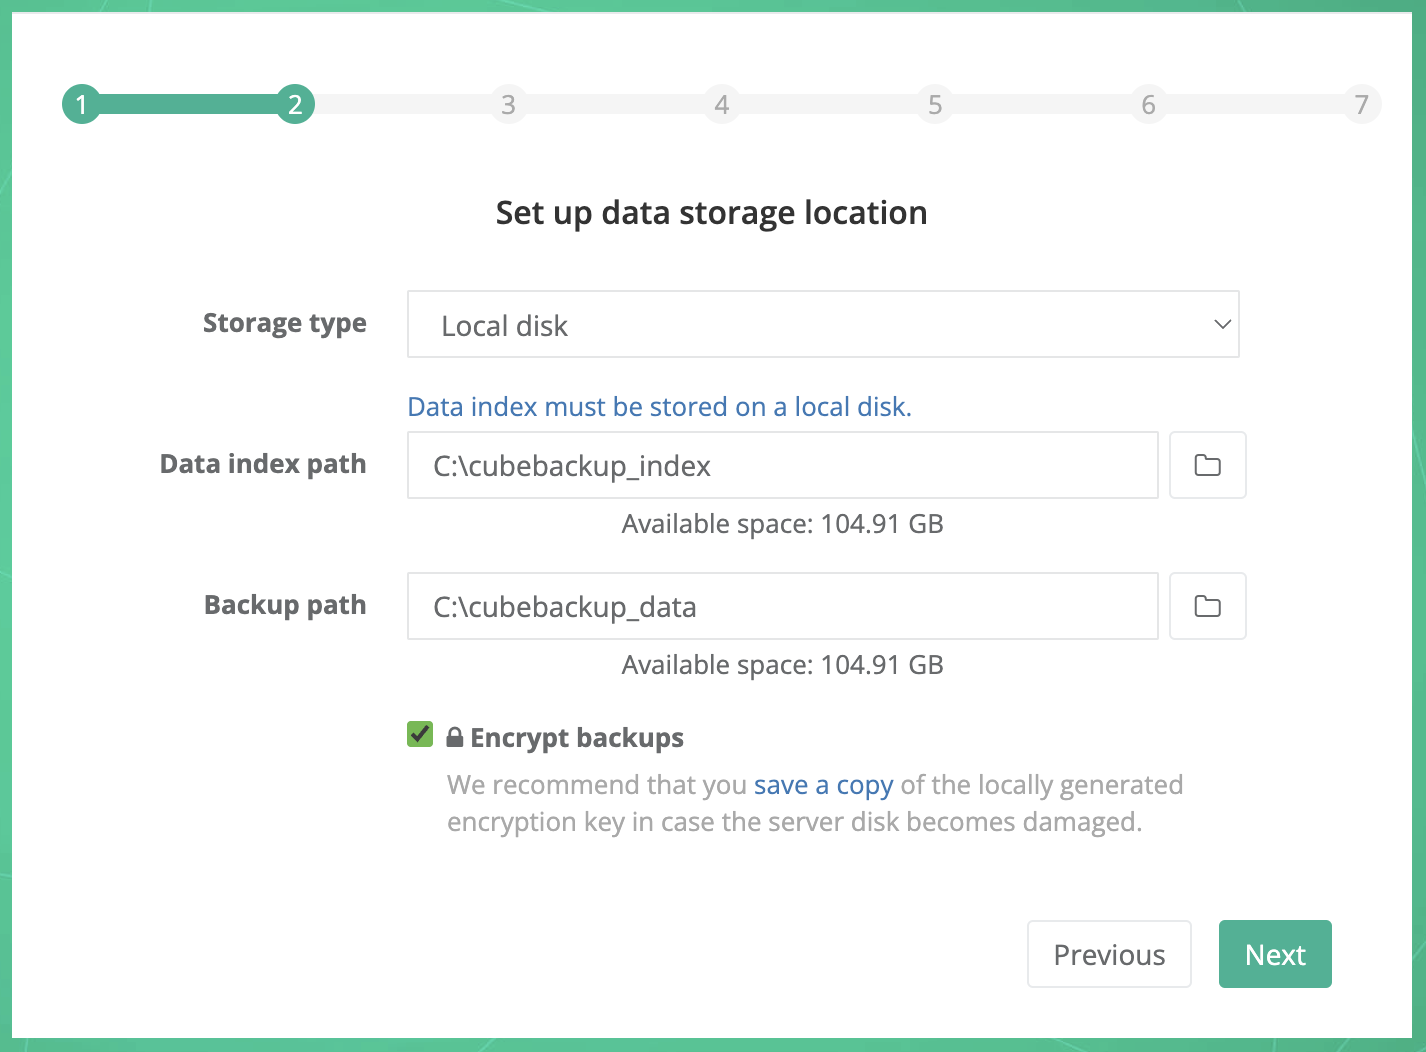
Task: Click the Next button
Action: pos(1275,954)
